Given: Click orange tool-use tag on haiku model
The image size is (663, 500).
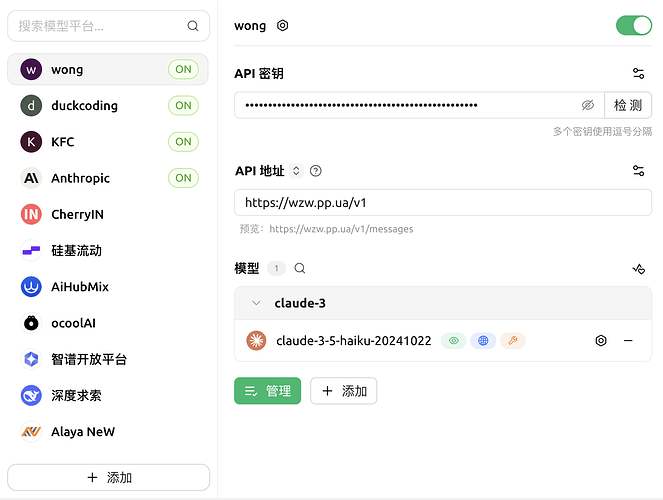Looking at the screenshot, I should pos(512,341).
